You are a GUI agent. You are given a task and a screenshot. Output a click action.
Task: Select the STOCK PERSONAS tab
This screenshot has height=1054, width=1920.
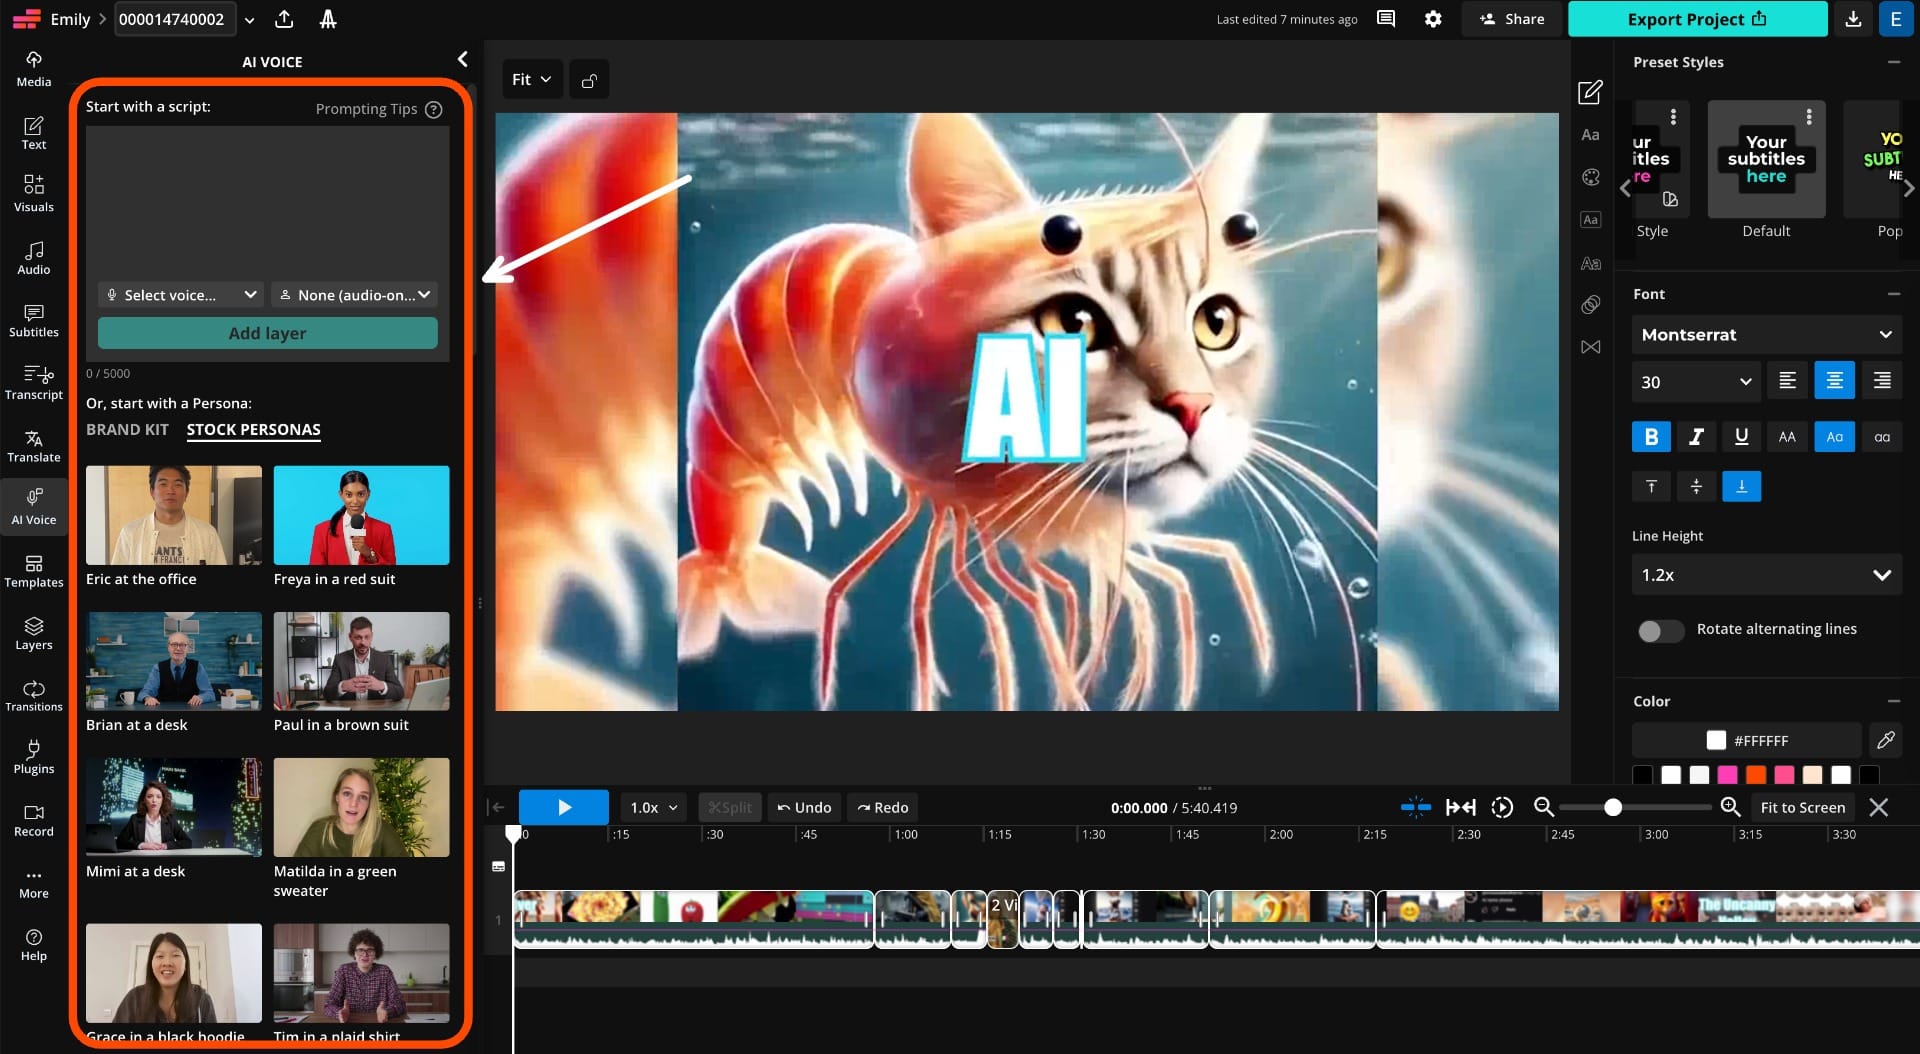(x=253, y=430)
